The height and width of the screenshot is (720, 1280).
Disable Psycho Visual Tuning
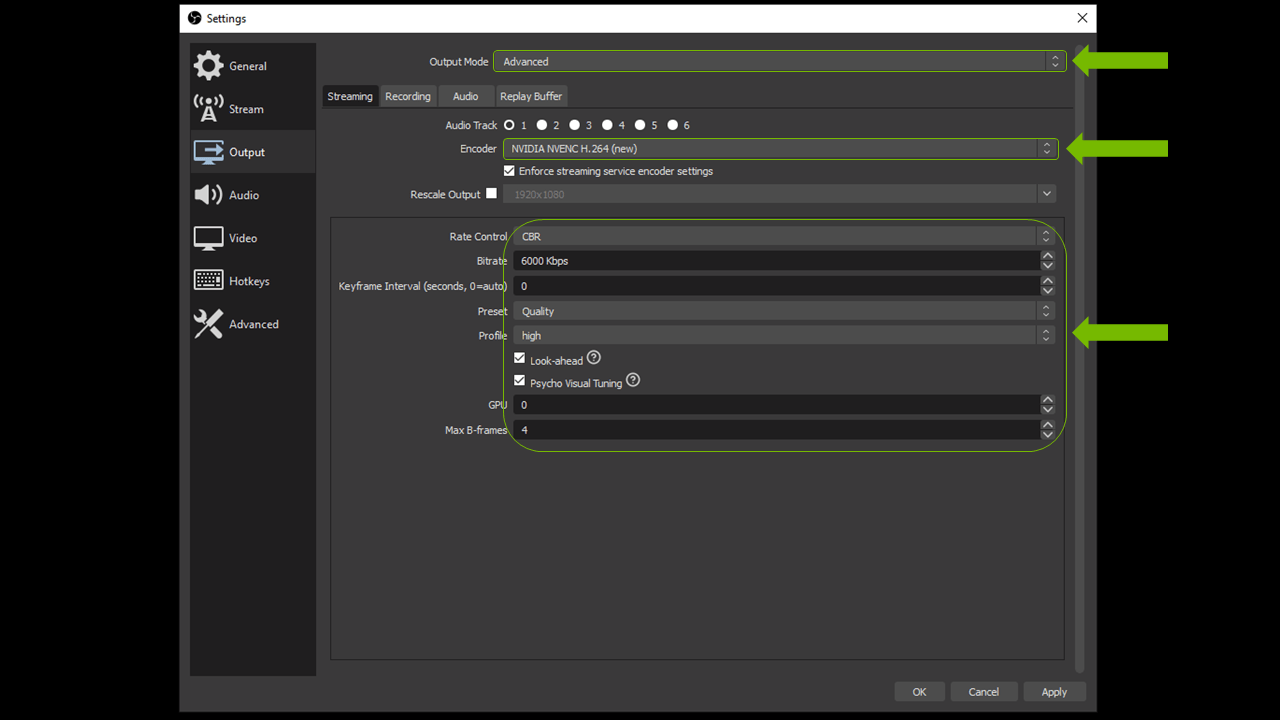coord(519,380)
